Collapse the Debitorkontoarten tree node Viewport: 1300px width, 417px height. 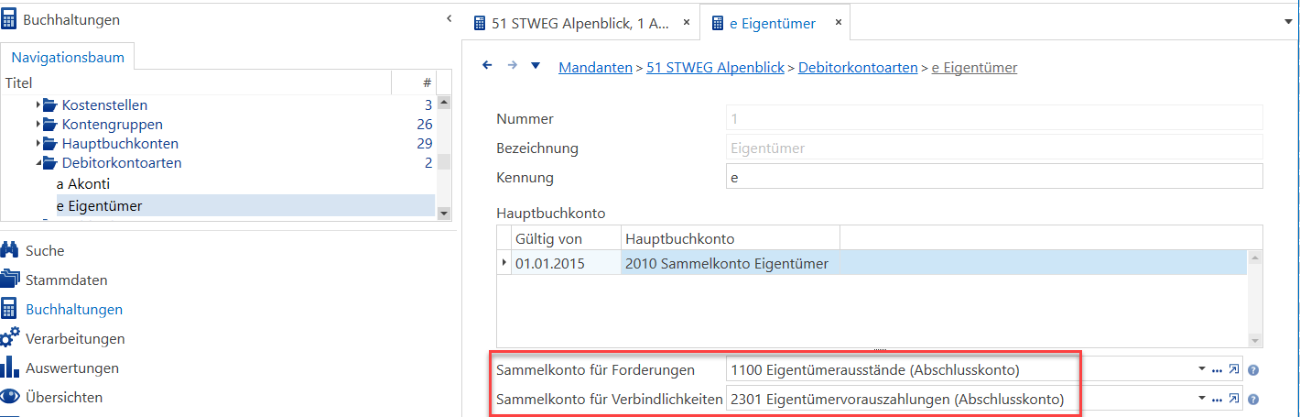point(38,163)
